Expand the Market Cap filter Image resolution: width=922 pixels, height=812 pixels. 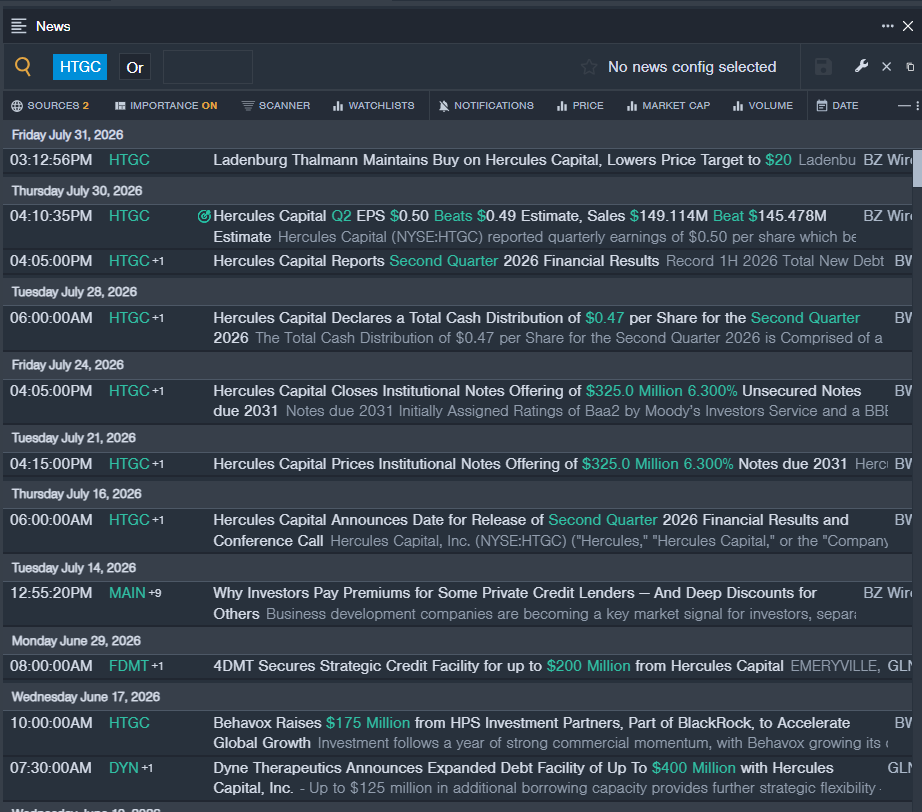click(x=669, y=106)
